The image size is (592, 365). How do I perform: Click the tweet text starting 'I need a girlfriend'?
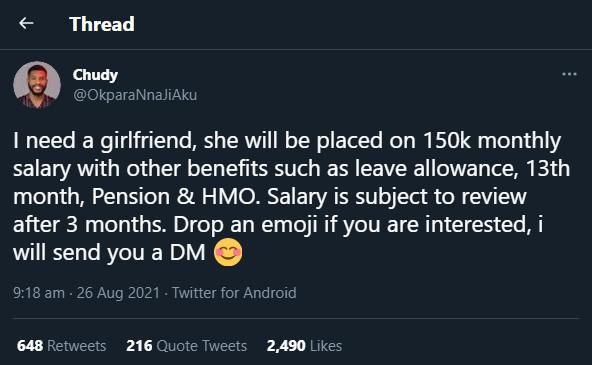(291, 196)
